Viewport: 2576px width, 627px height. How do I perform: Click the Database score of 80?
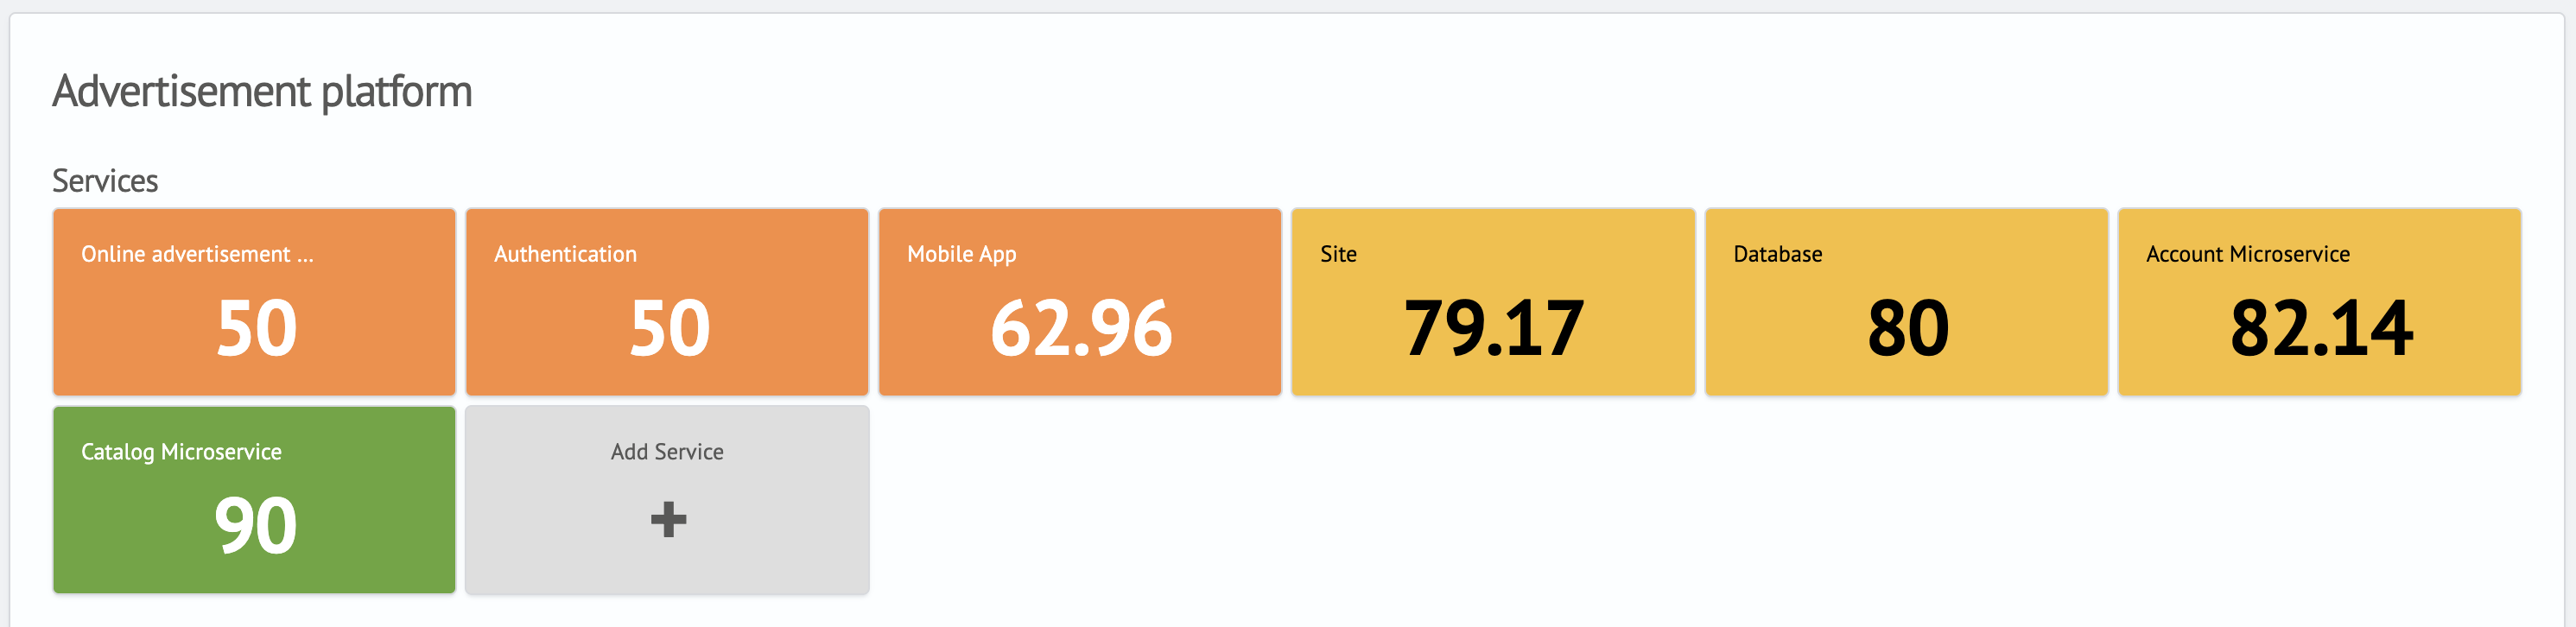point(1908,328)
